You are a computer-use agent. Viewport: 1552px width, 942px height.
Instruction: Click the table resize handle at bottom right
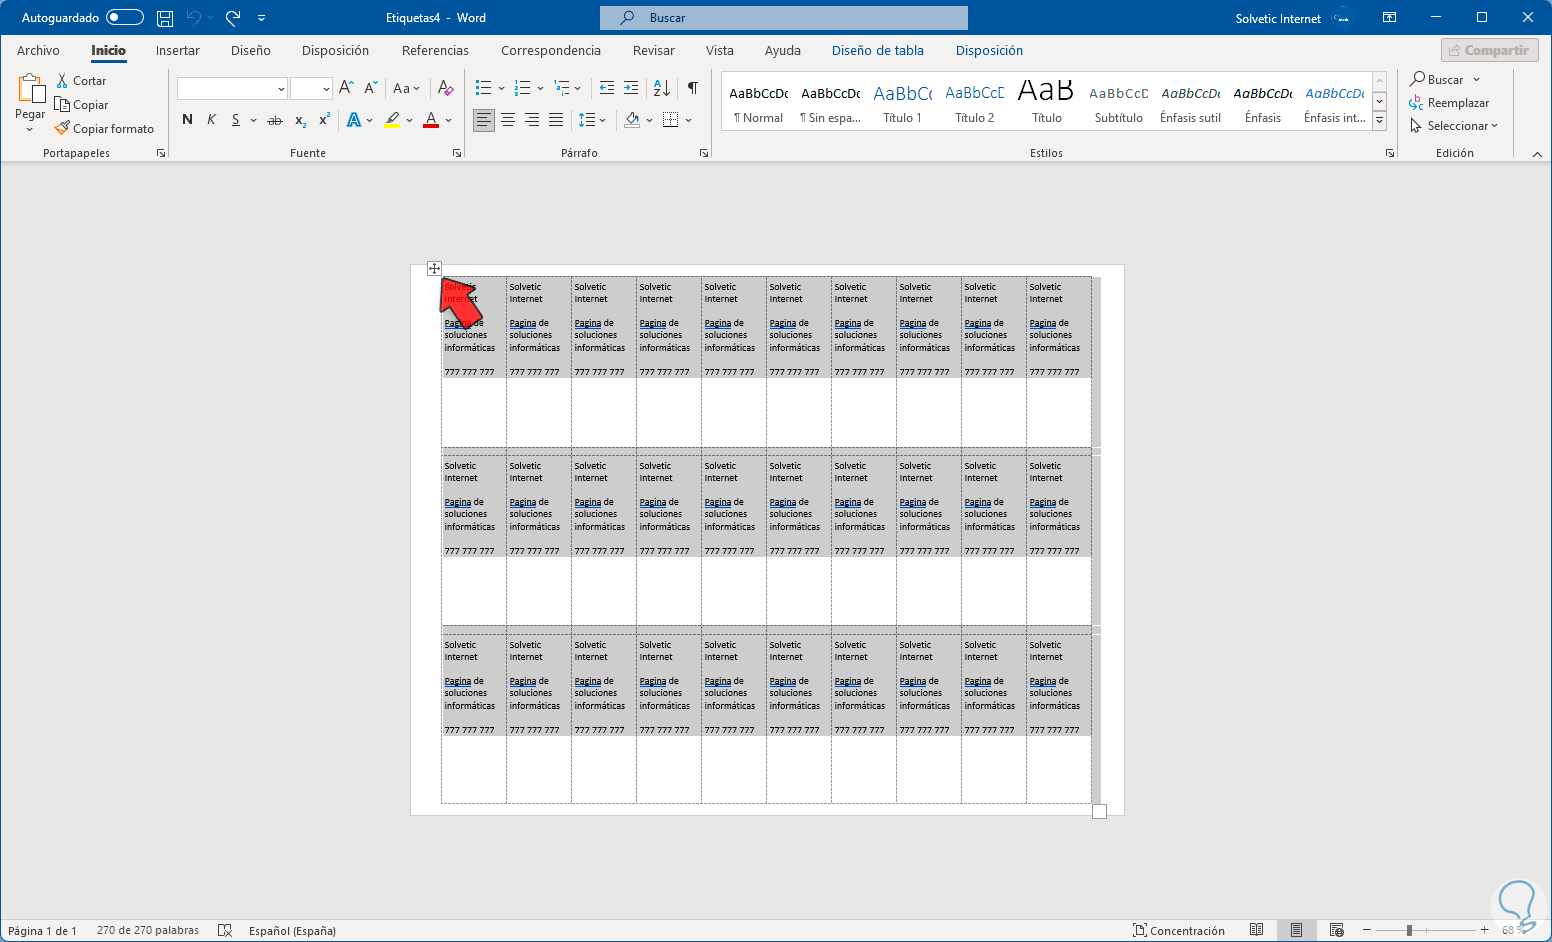point(1099,811)
